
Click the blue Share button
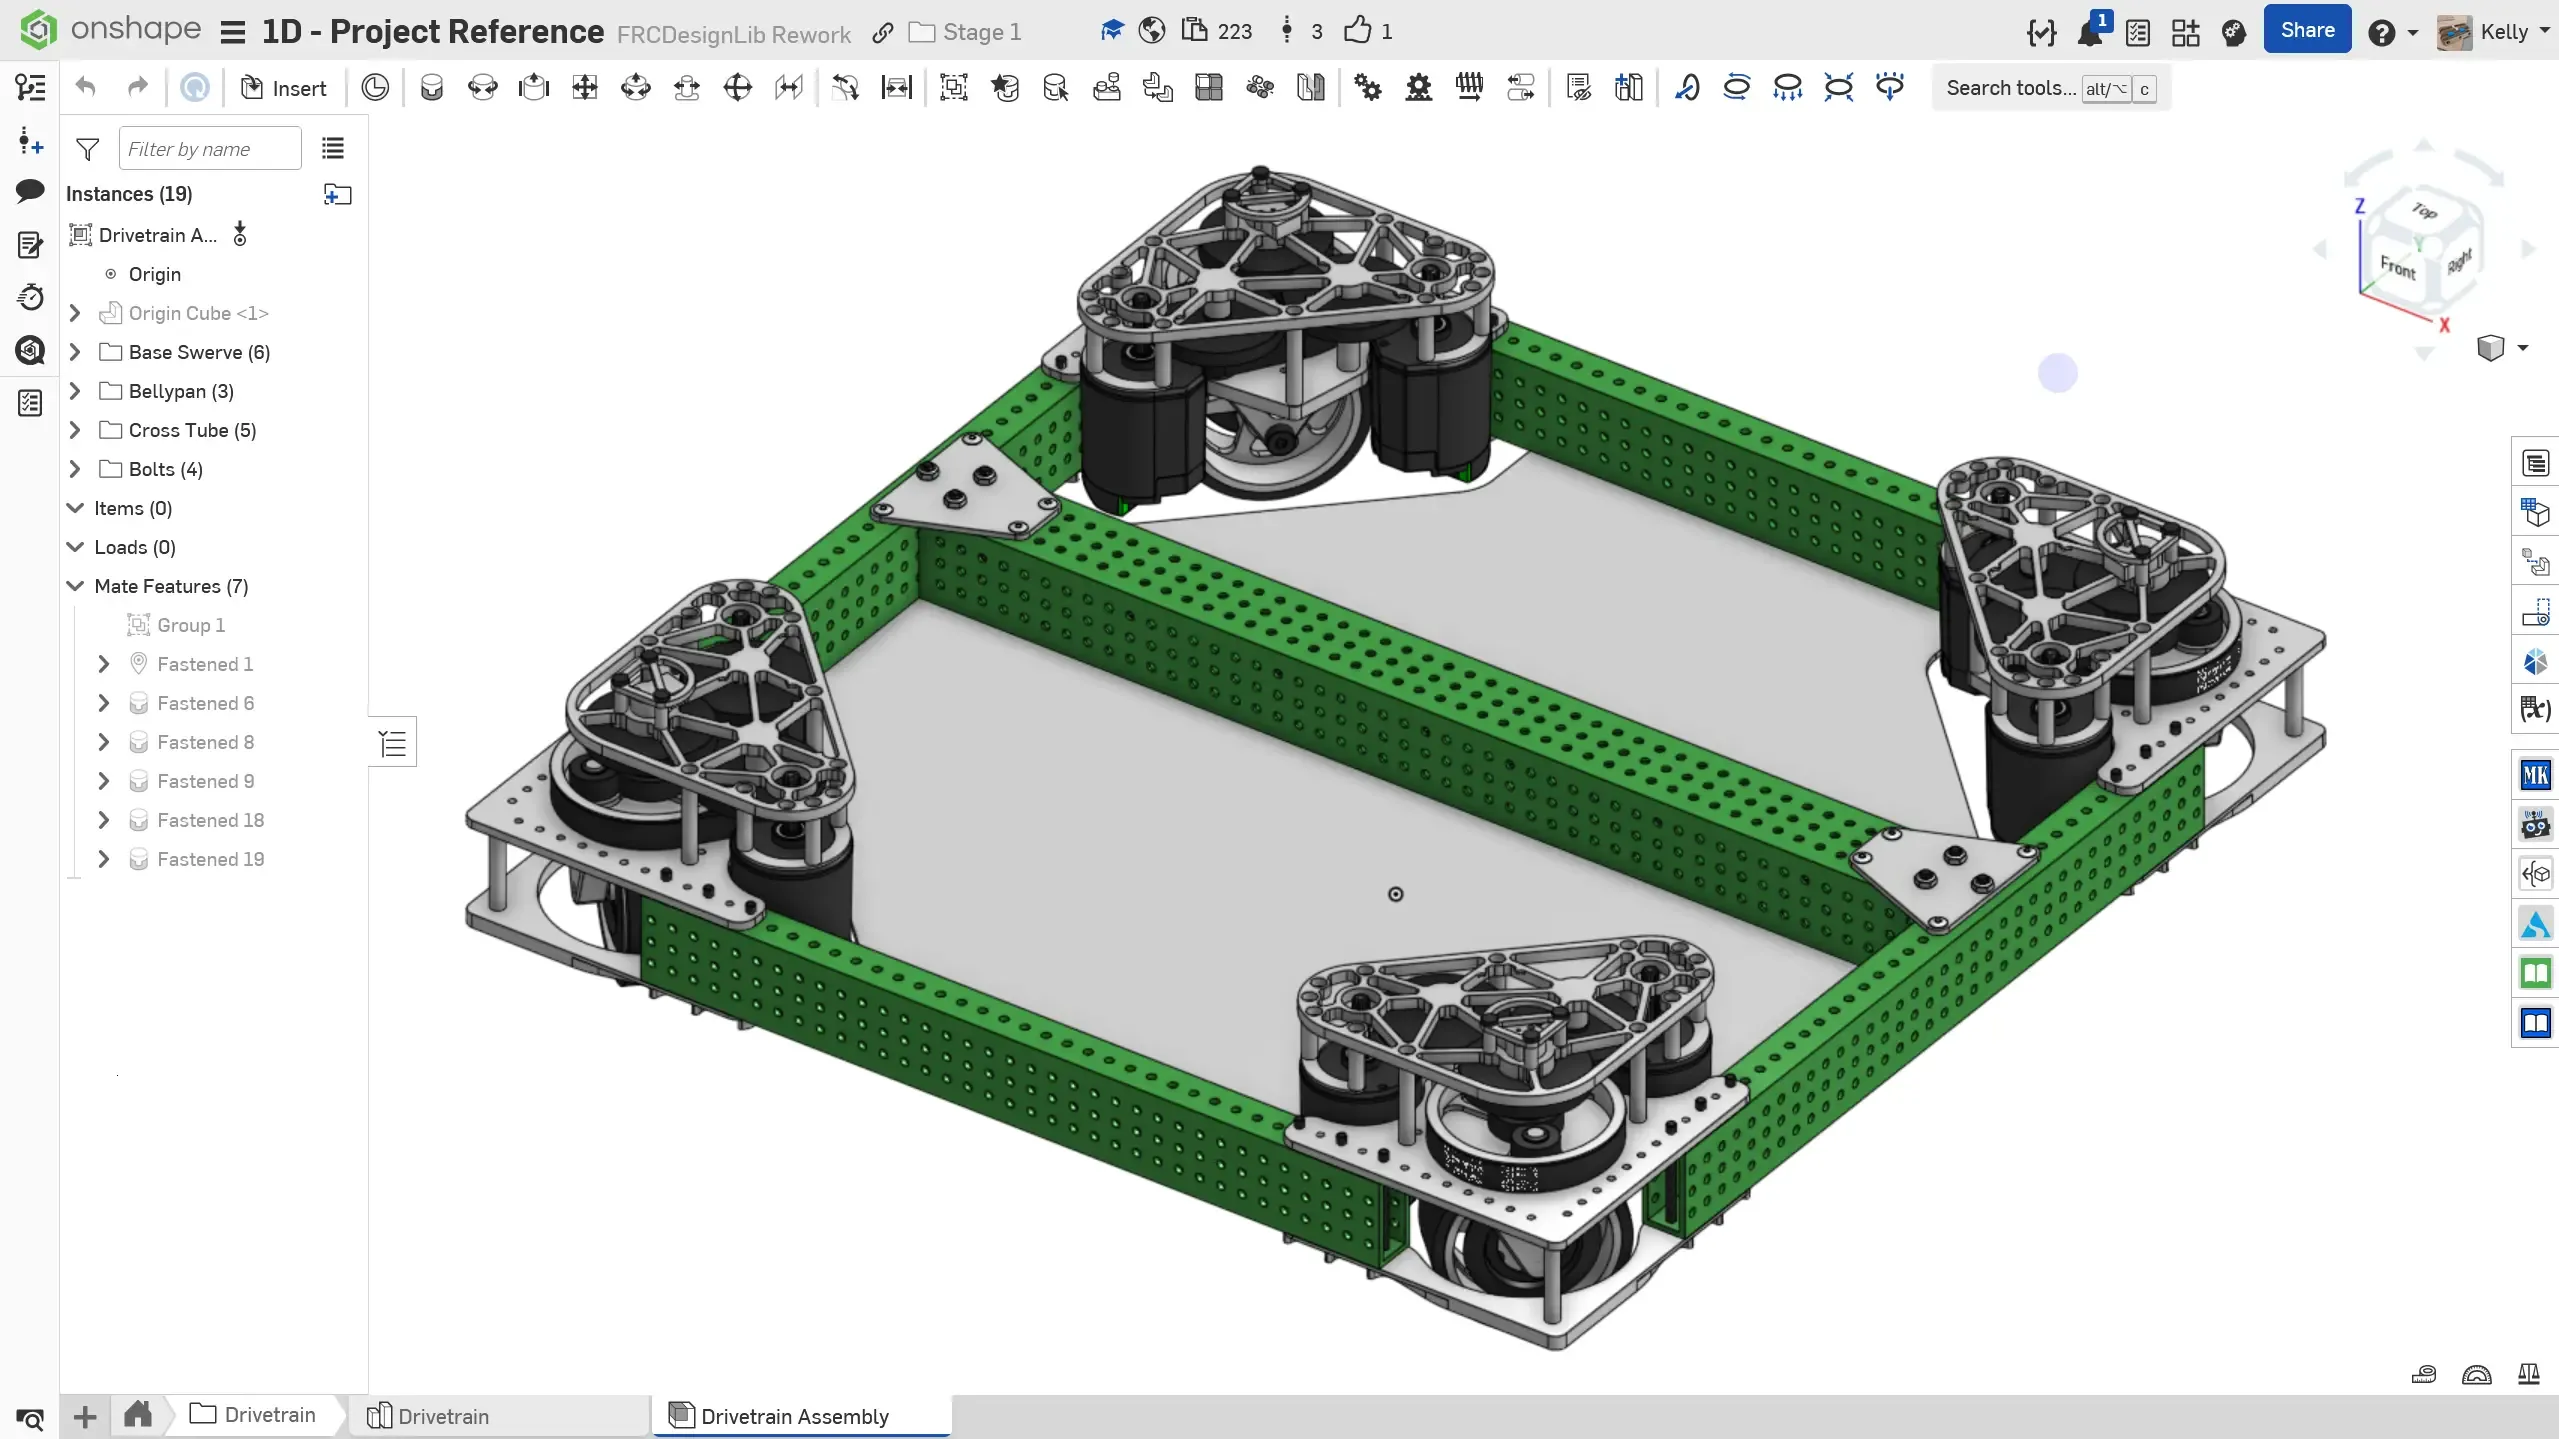[2306, 30]
